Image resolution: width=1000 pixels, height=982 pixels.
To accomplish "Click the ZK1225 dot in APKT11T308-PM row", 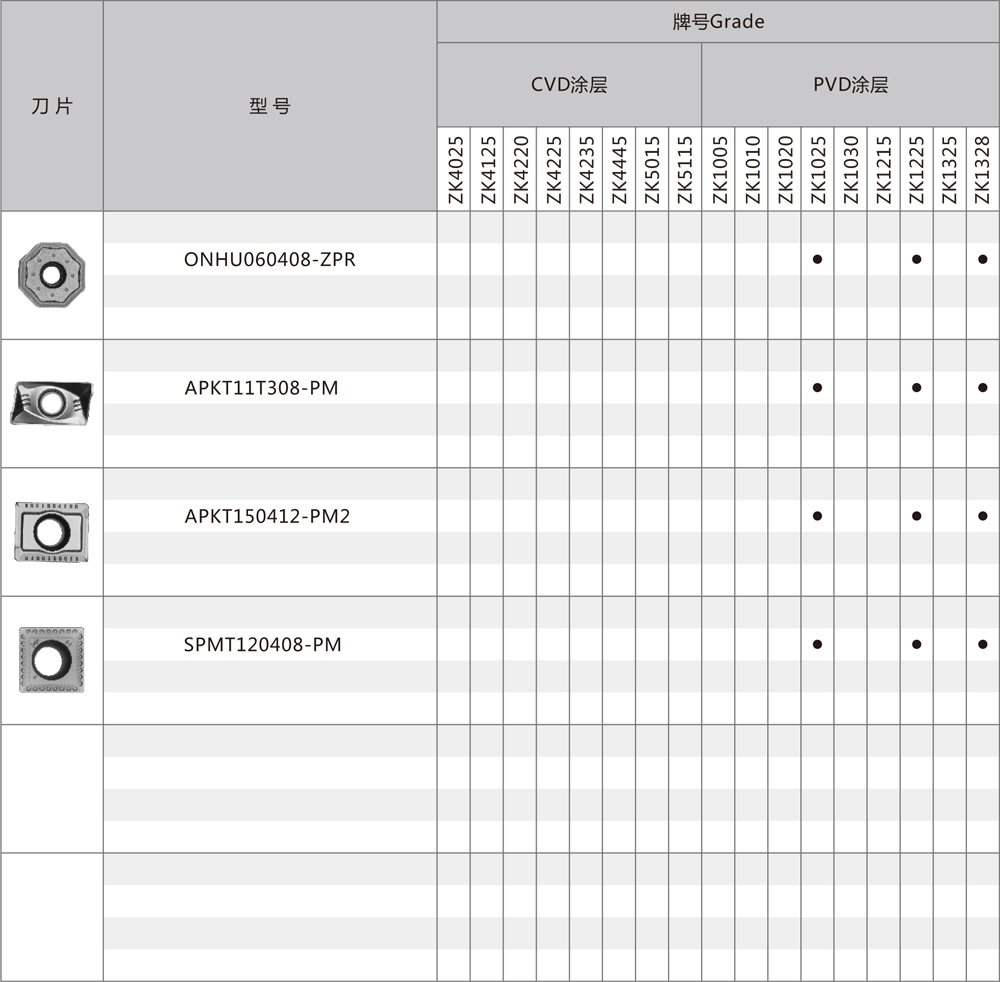I will (x=916, y=388).
